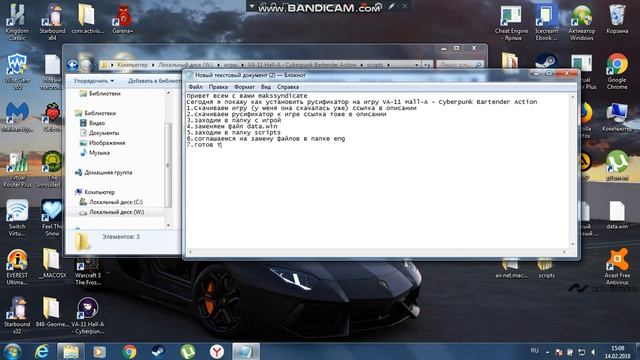The height and width of the screenshot is (360, 640).
Task: Click the volume speaker tray icon
Action: point(593,352)
